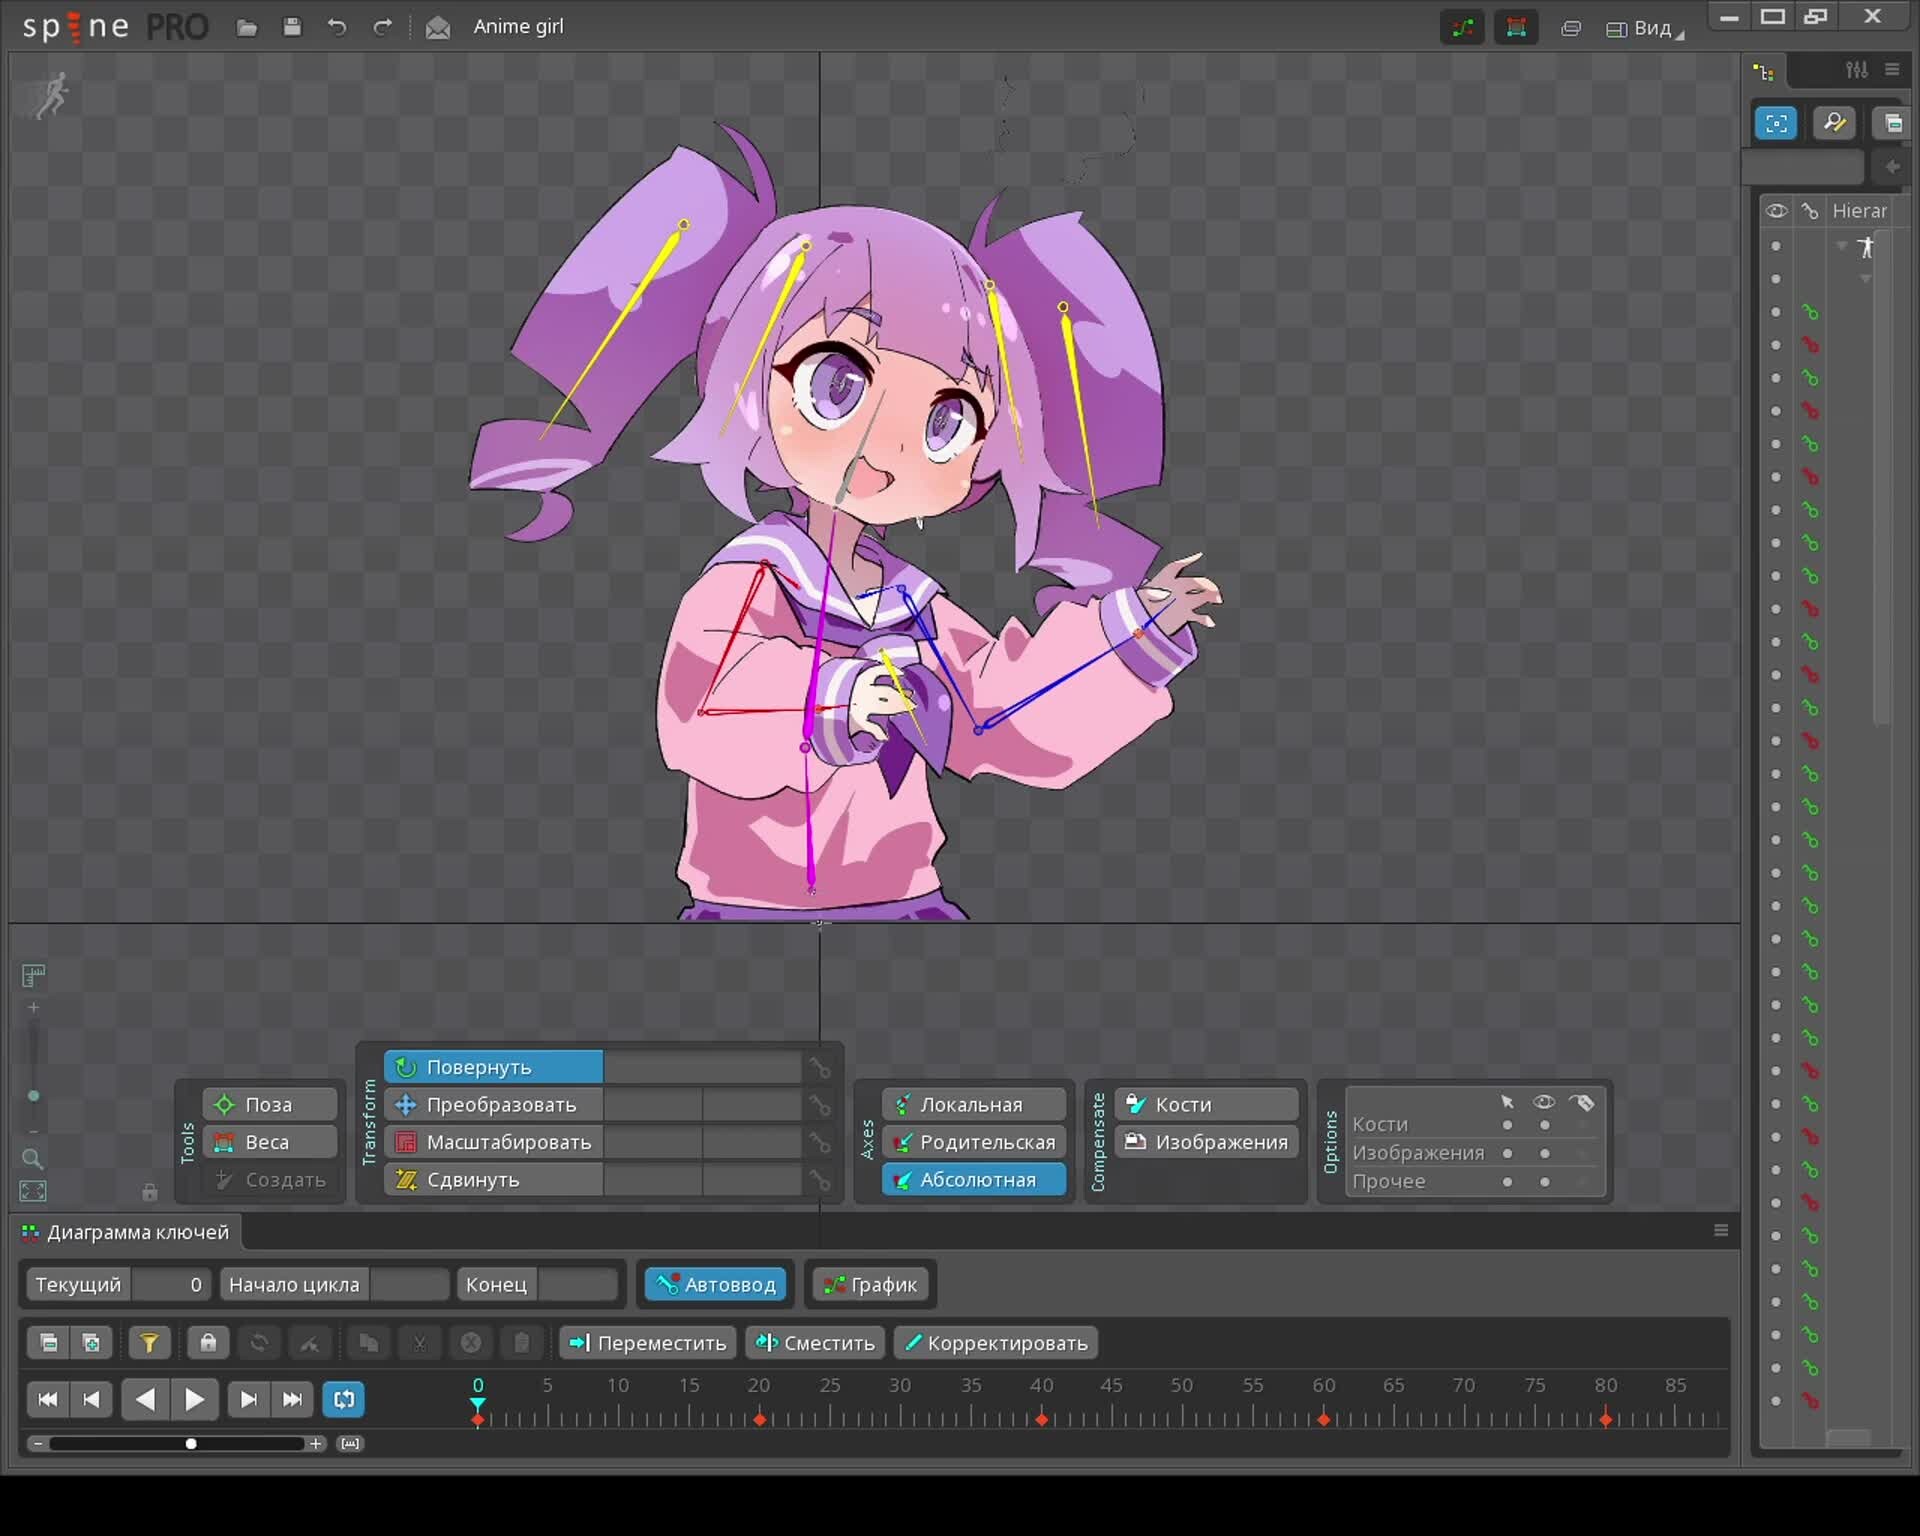Toggle Автоввод (auto key) mode
1920x1536 pixels.
[x=714, y=1284]
